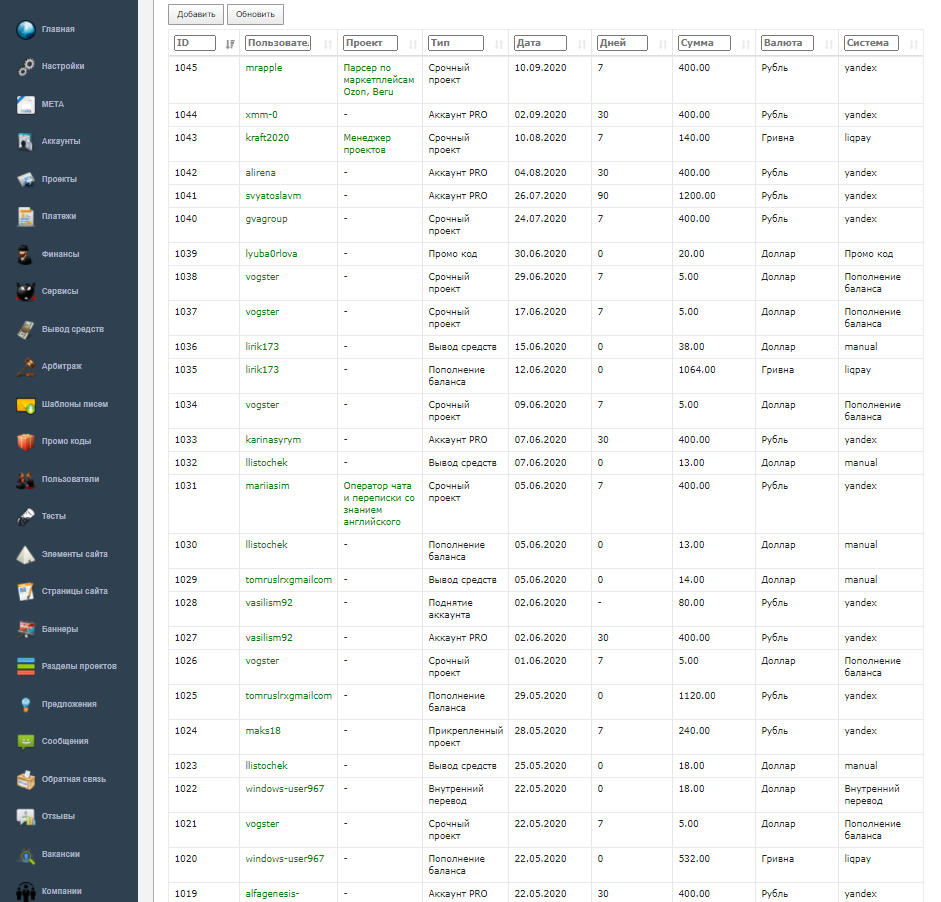Click the Отзывы sidebar icon
Screen dimensions: 941x902
click(26, 817)
